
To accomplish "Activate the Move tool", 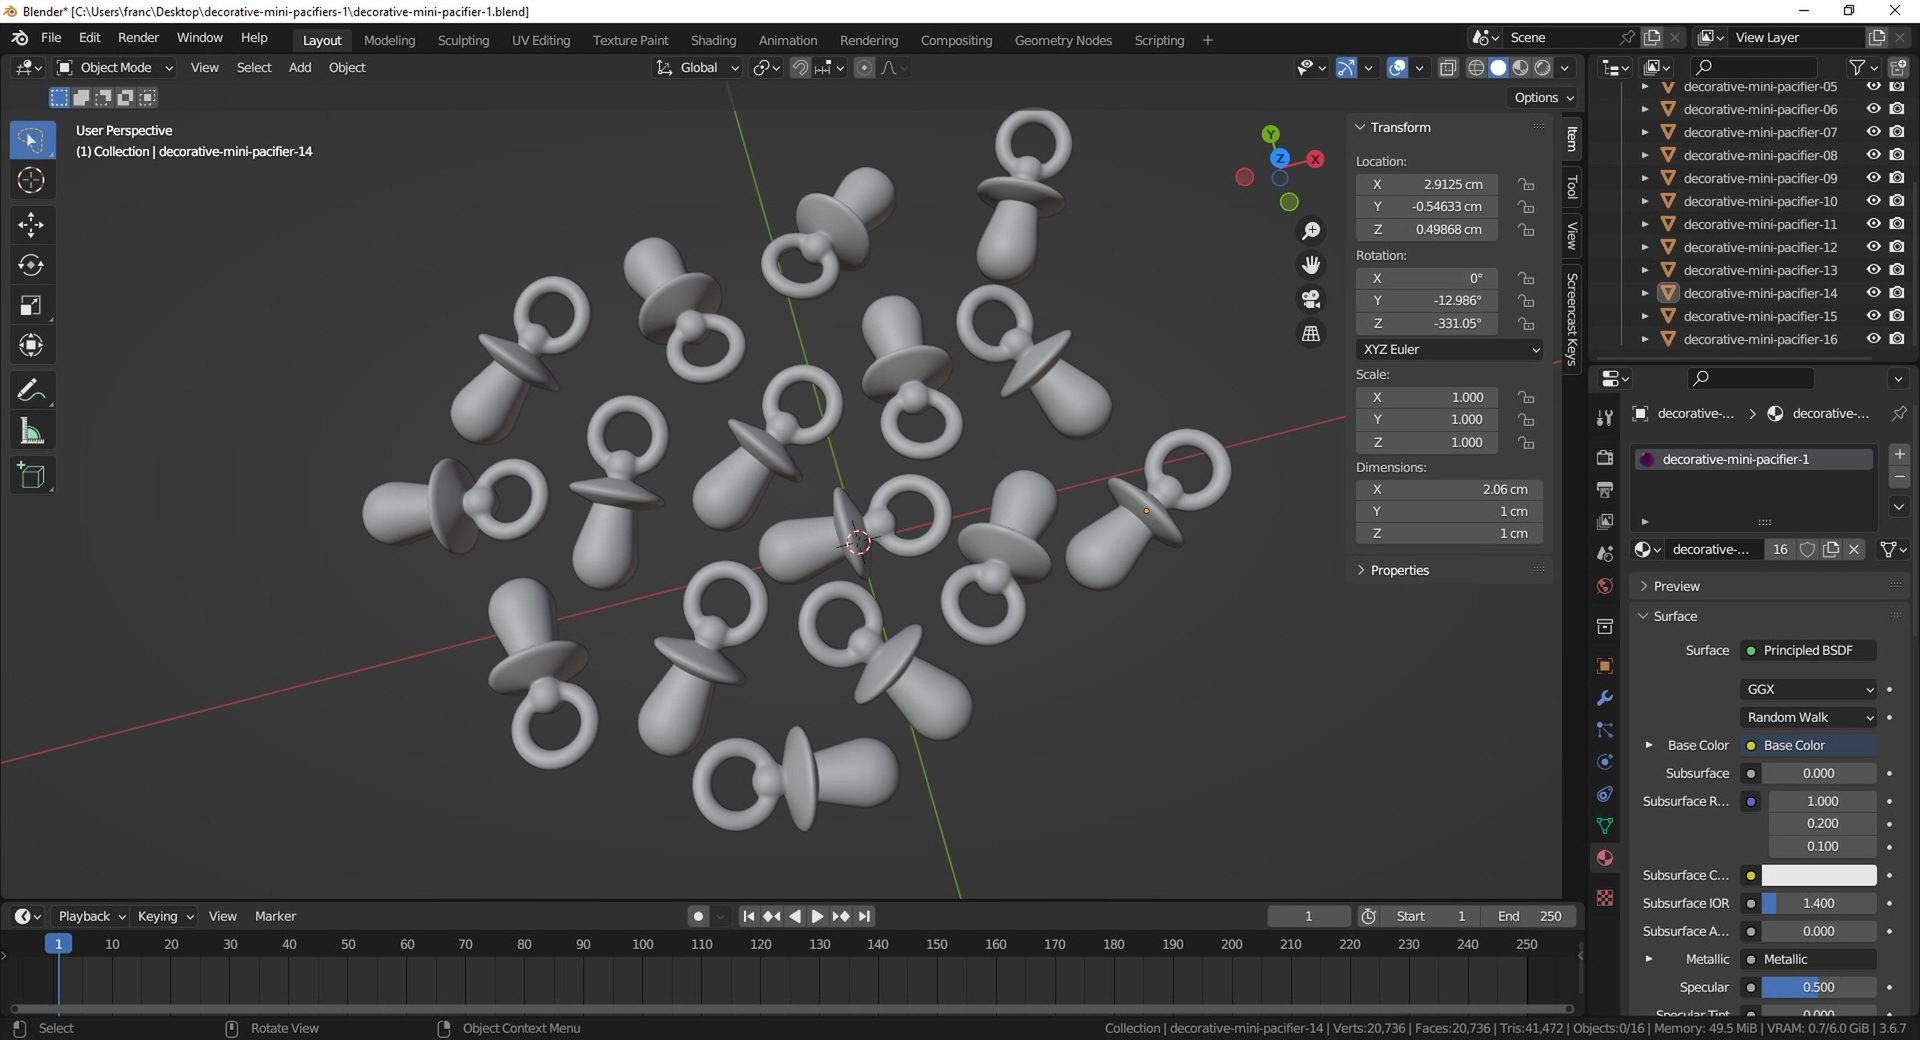I will (x=31, y=224).
